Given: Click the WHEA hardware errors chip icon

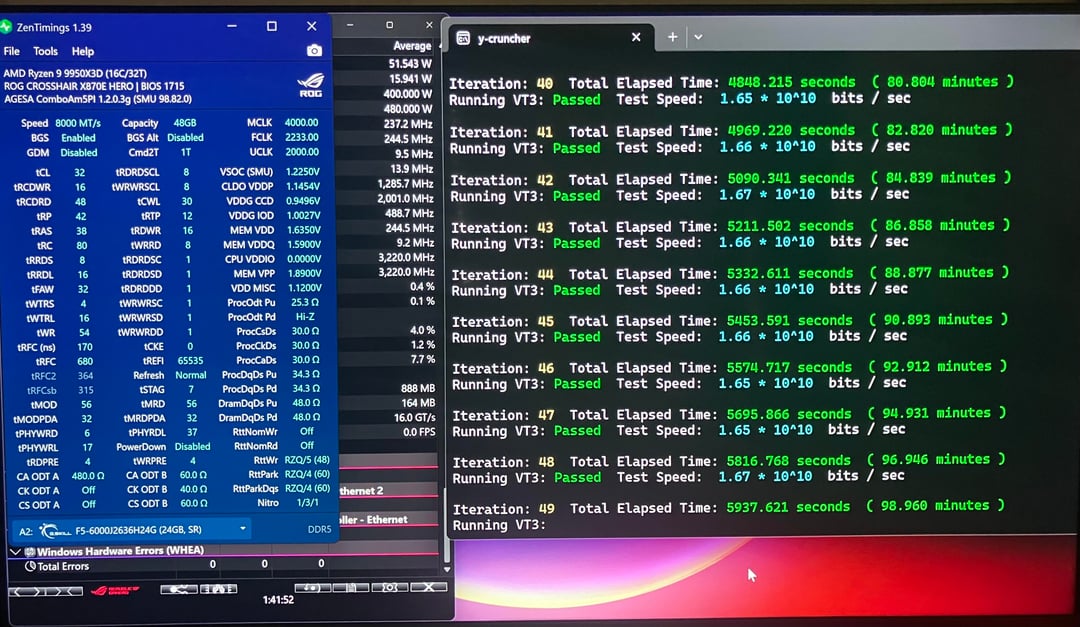Looking at the screenshot, I should 30,552.
